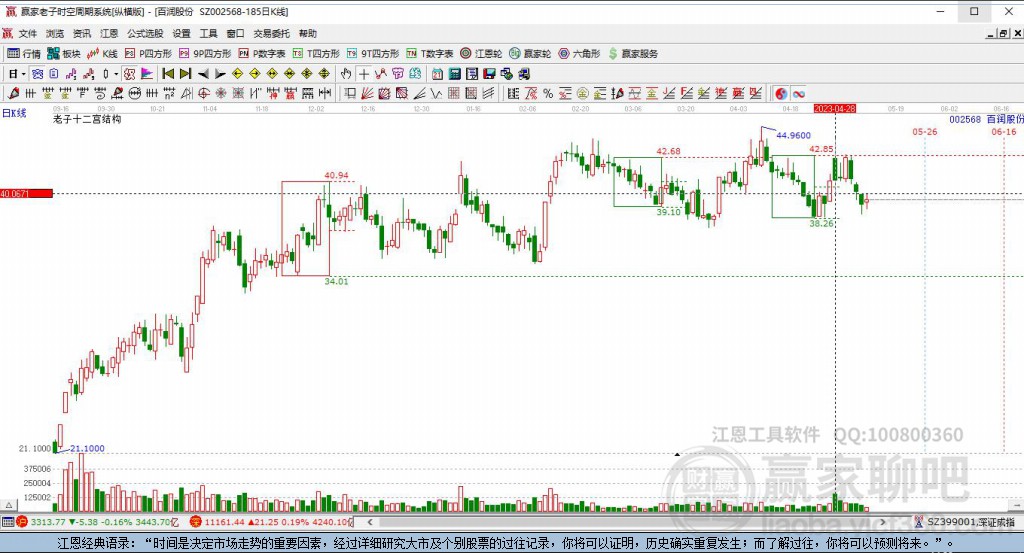1024x553 pixels.
Task: Click the 40.0671 red price marker
Action: click(26, 193)
